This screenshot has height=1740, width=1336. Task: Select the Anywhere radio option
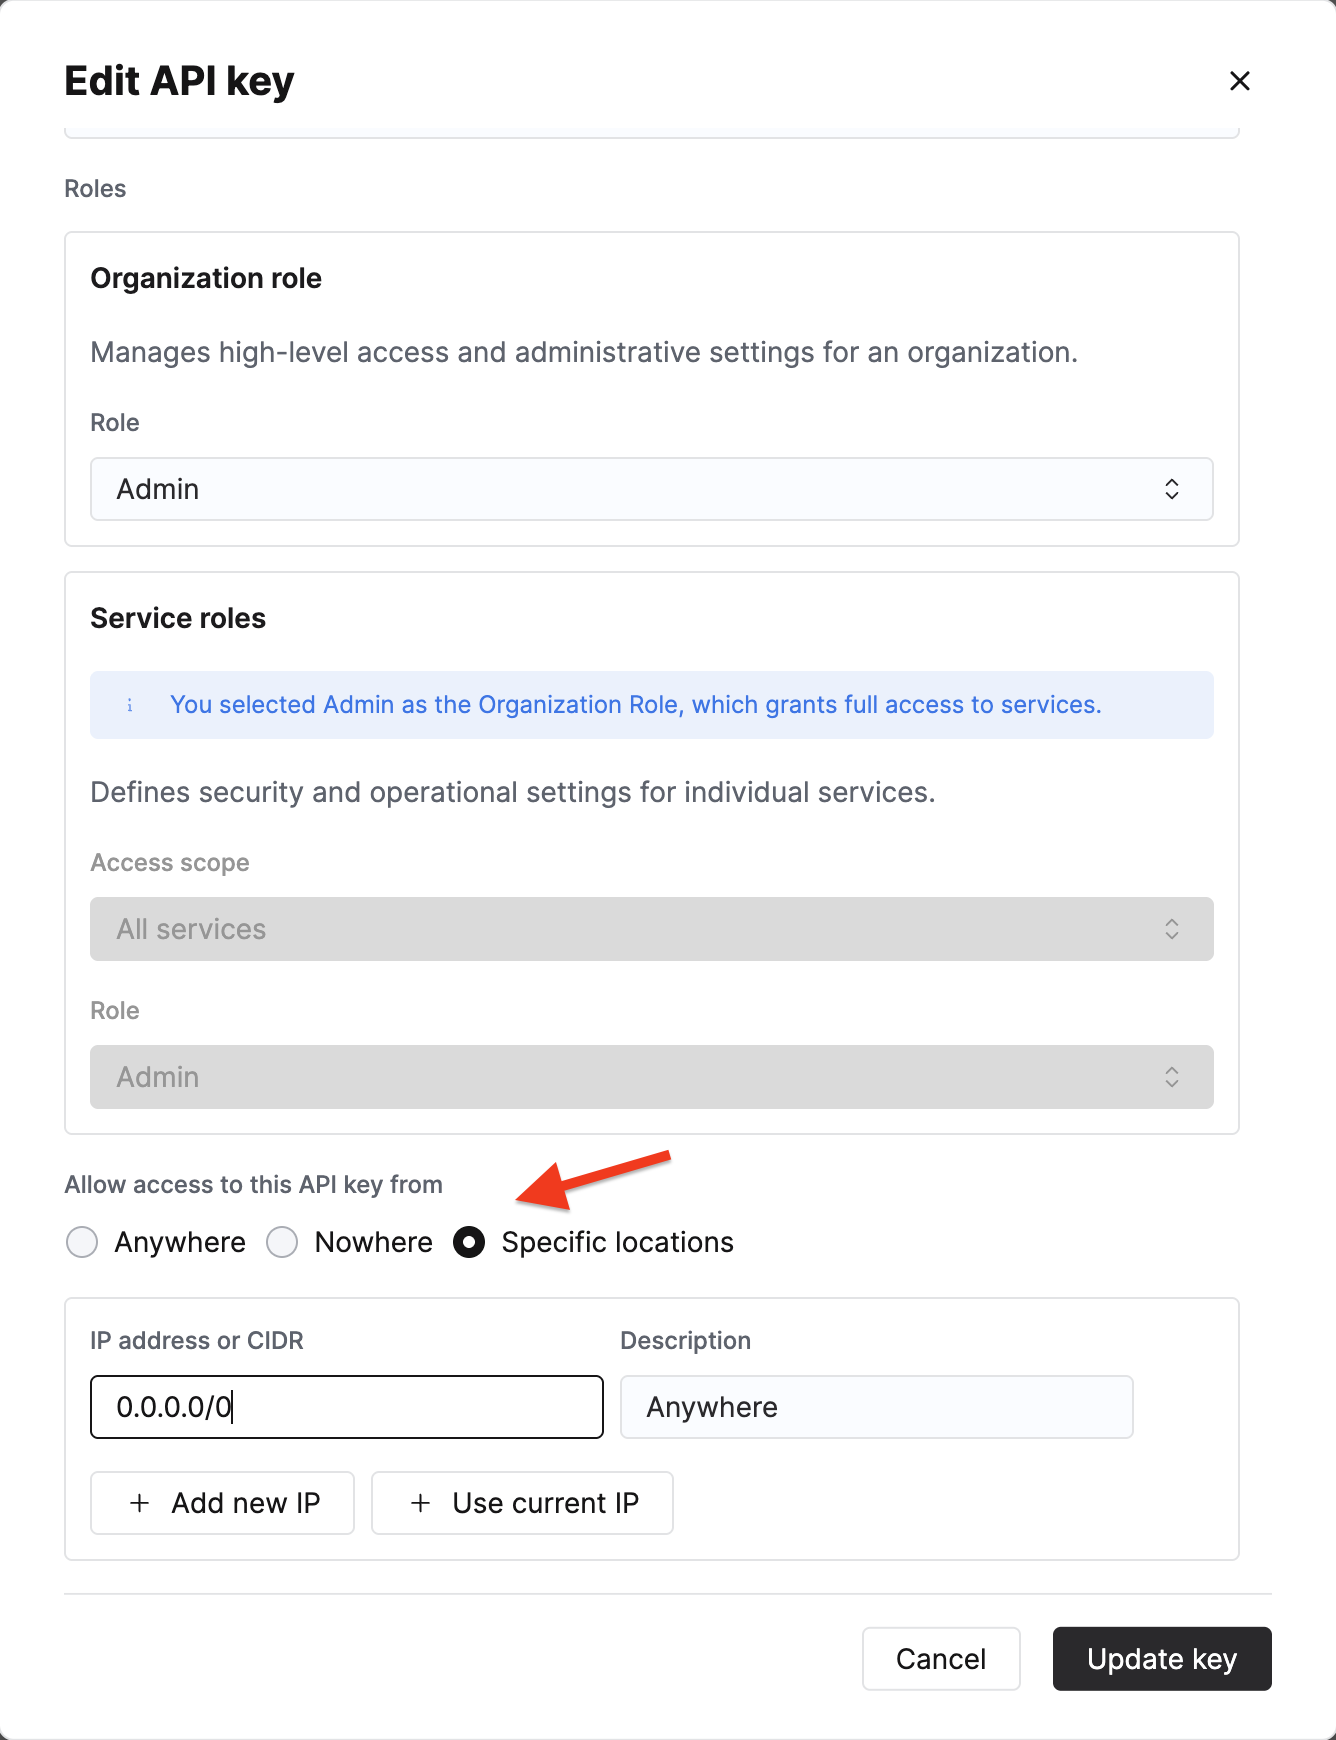(x=82, y=1242)
